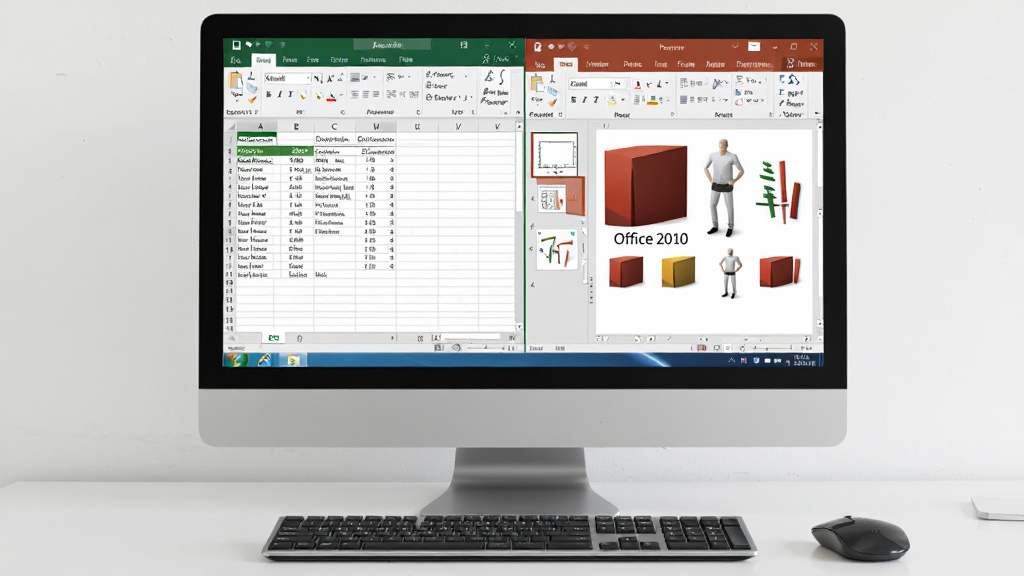Screen dimensions: 1024x576
Task: Toggle Underline in PowerPoint's font group
Action: pos(596,100)
